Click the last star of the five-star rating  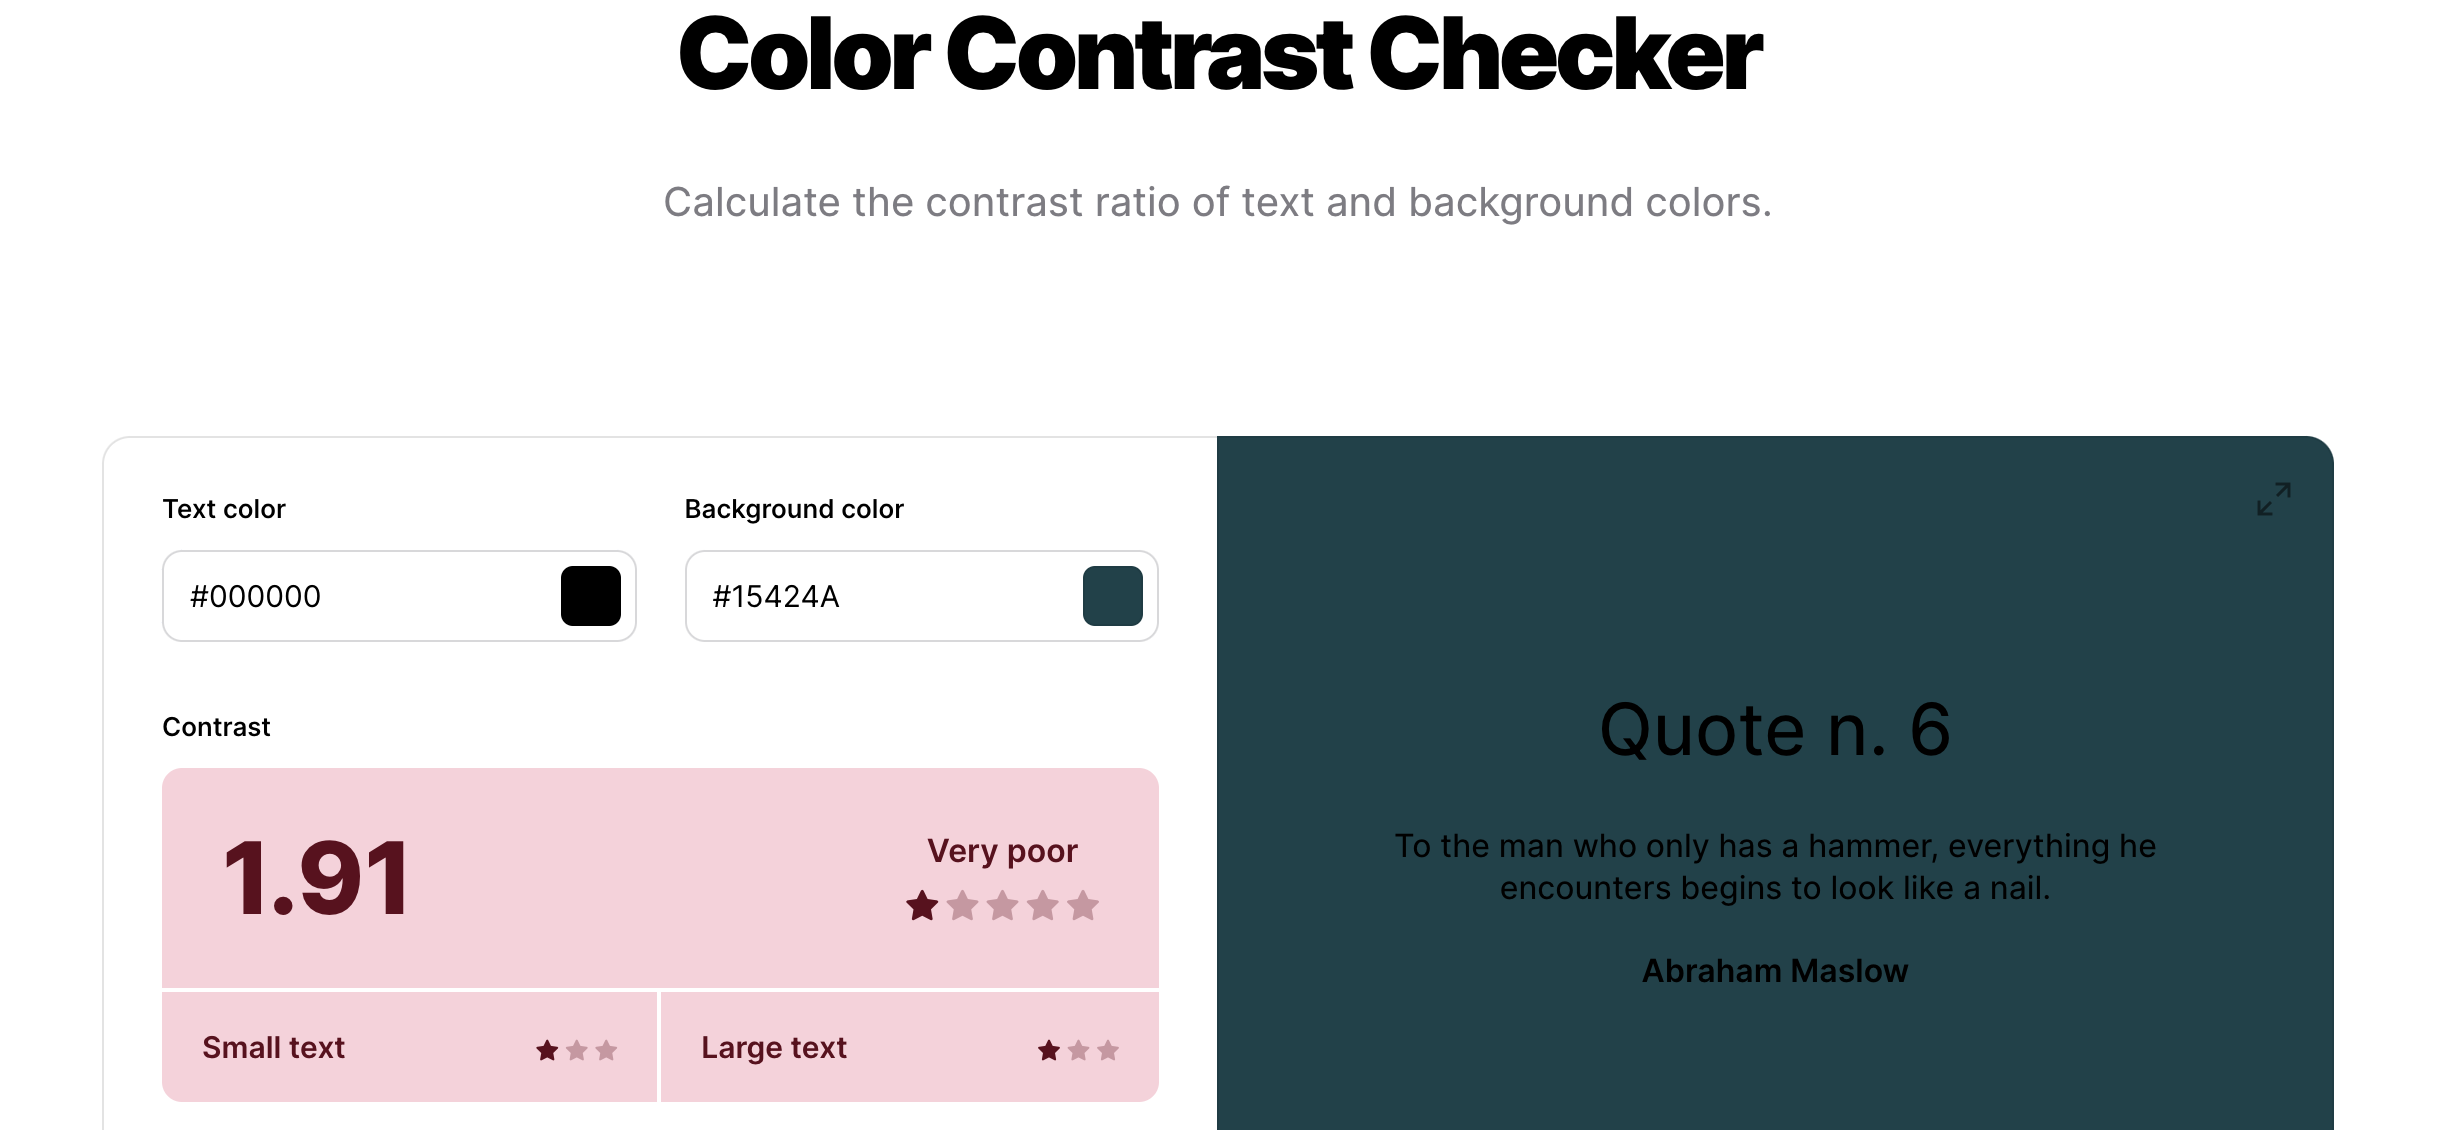click(x=1082, y=906)
